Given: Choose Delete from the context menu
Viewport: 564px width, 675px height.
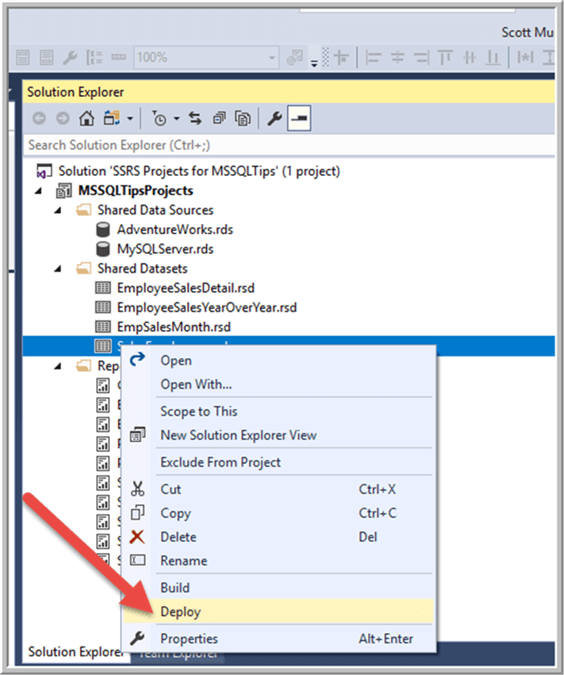Looking at the screenshot, I should [279, 537].
